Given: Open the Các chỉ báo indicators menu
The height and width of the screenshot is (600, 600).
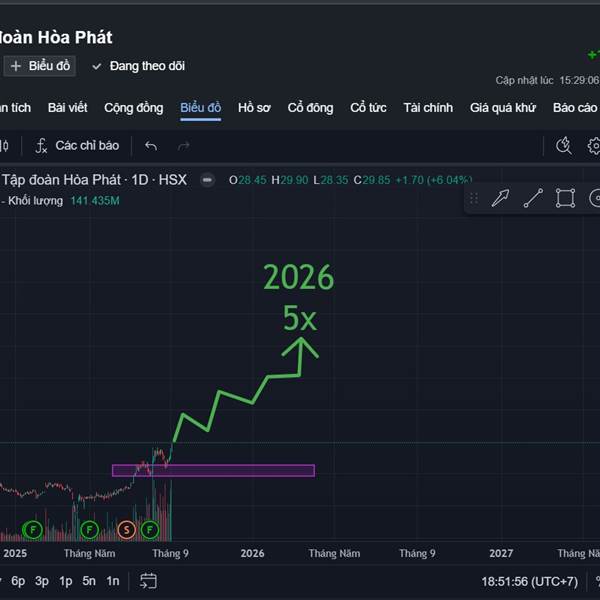Looking at the screenshot, I should 77,146.
